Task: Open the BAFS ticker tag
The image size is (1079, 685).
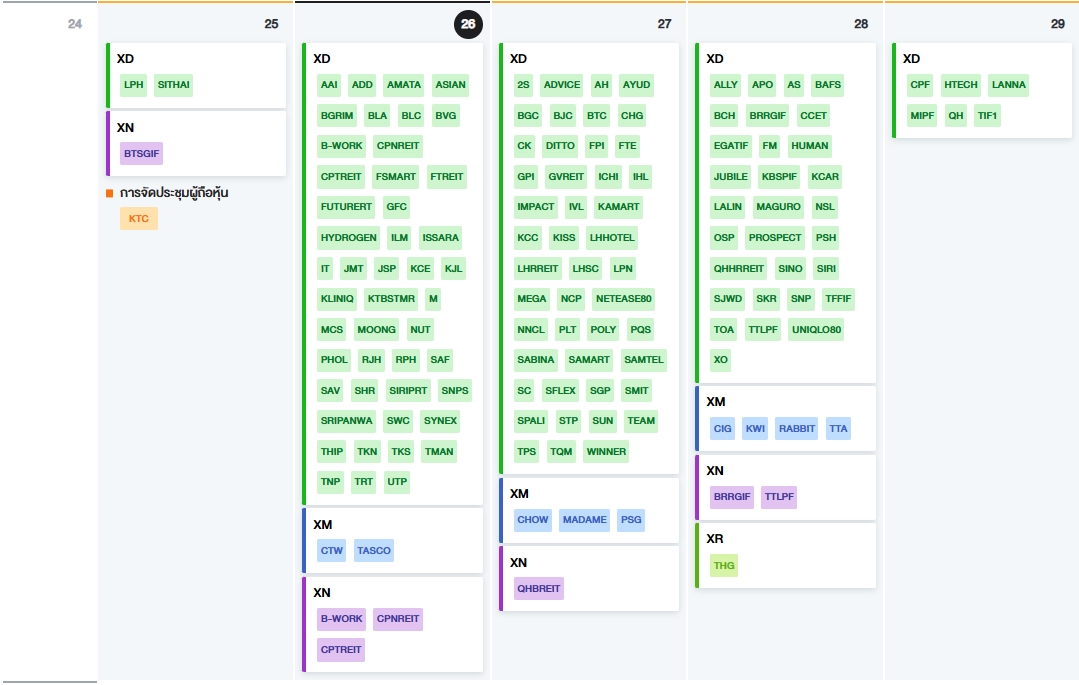Action: pyautogui.click(x=827, y=85)
